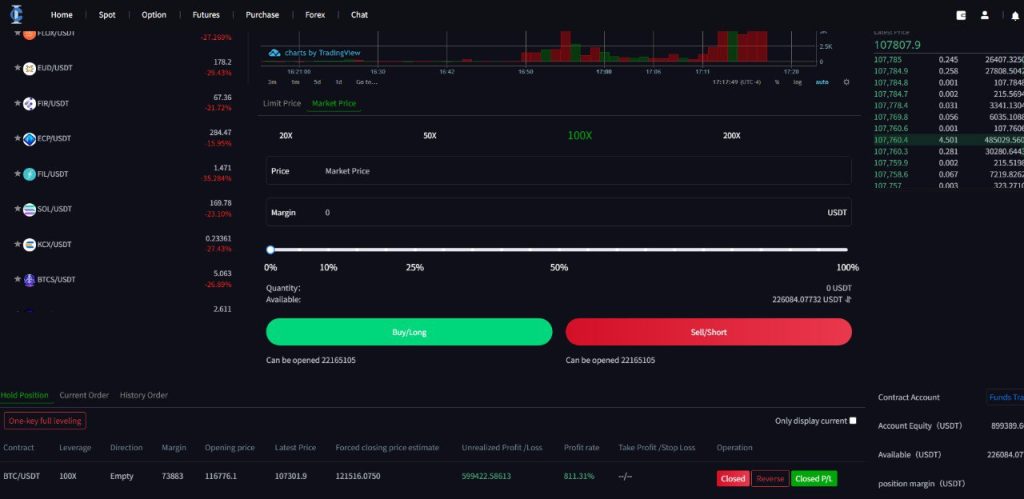The image size is (1024, 499).
Task: Open the wallet icon in the header
Action: [962, 15]
